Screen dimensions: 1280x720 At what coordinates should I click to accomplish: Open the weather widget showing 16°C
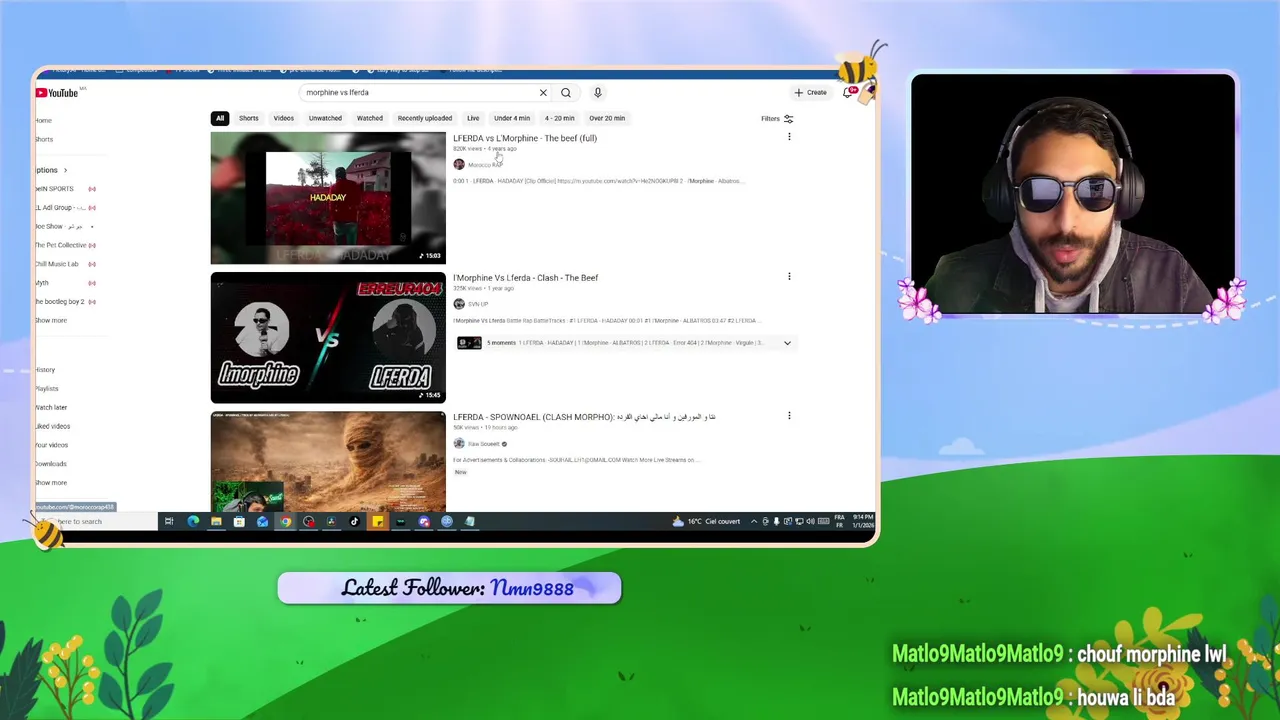click(706, 521)
